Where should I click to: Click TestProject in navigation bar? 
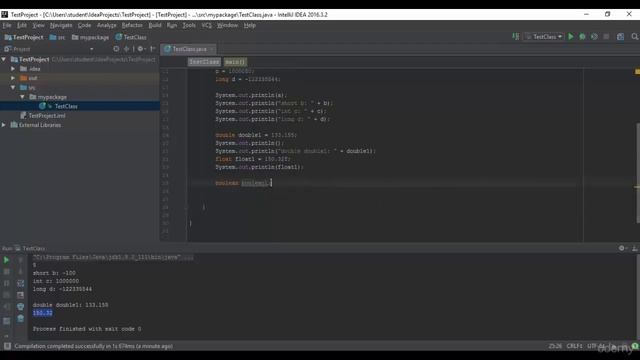[24, 37]
